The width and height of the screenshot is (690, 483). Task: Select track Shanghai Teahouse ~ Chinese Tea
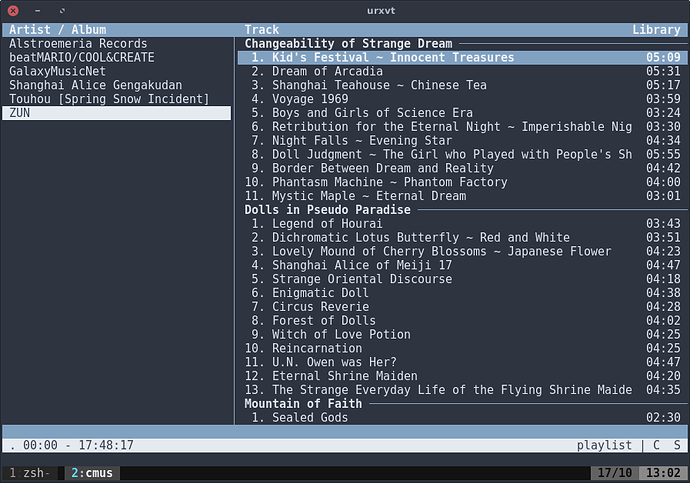(x=462, y=85)
